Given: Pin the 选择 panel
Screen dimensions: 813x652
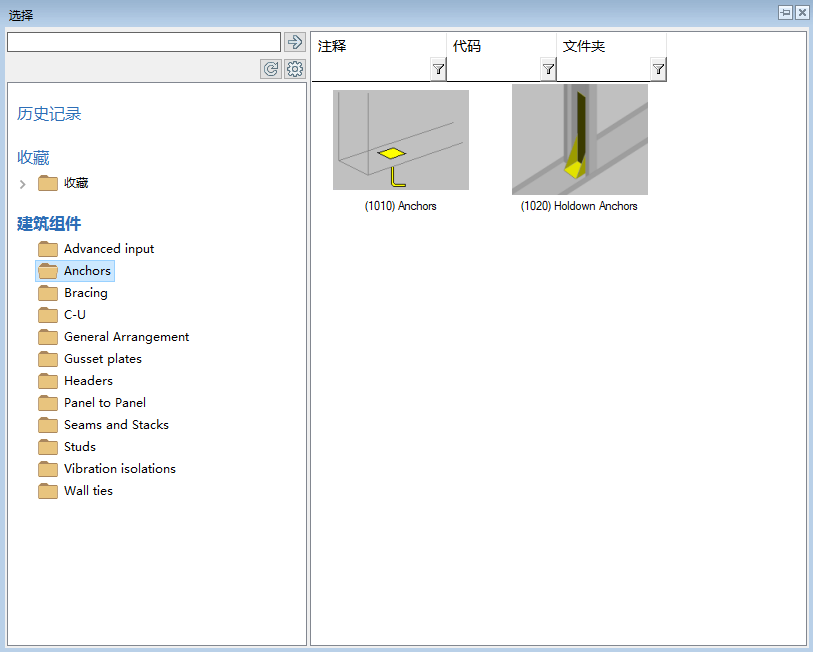Looking at the screenshot, I should (x=786, y=12).
